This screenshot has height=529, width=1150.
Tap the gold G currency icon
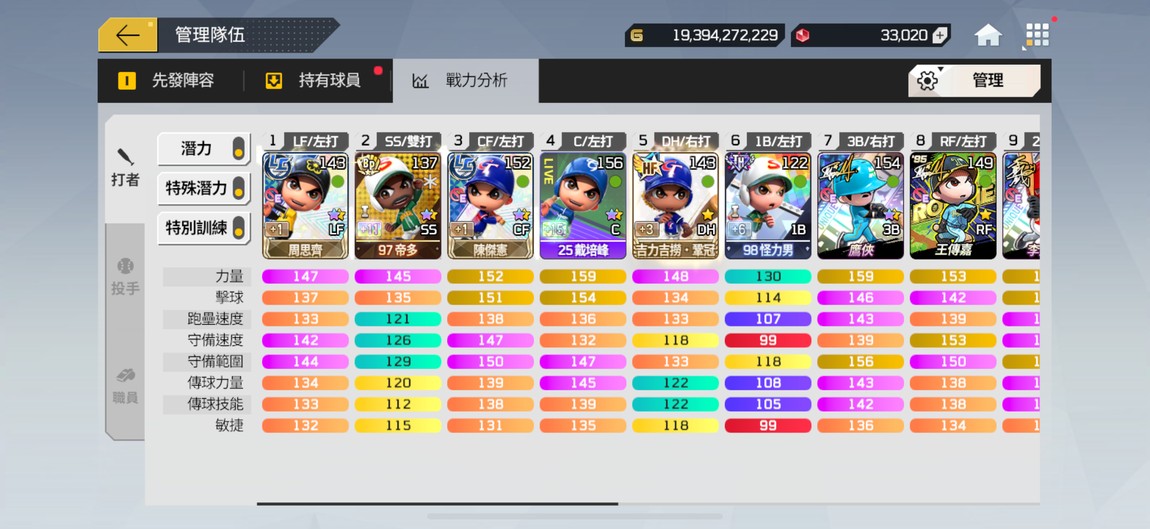pos(637,35)
